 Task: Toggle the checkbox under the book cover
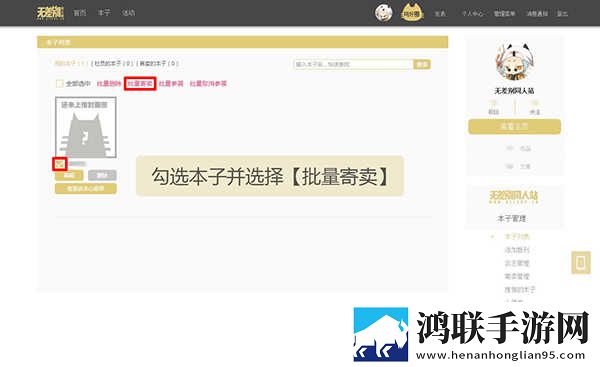click(60, 164)
